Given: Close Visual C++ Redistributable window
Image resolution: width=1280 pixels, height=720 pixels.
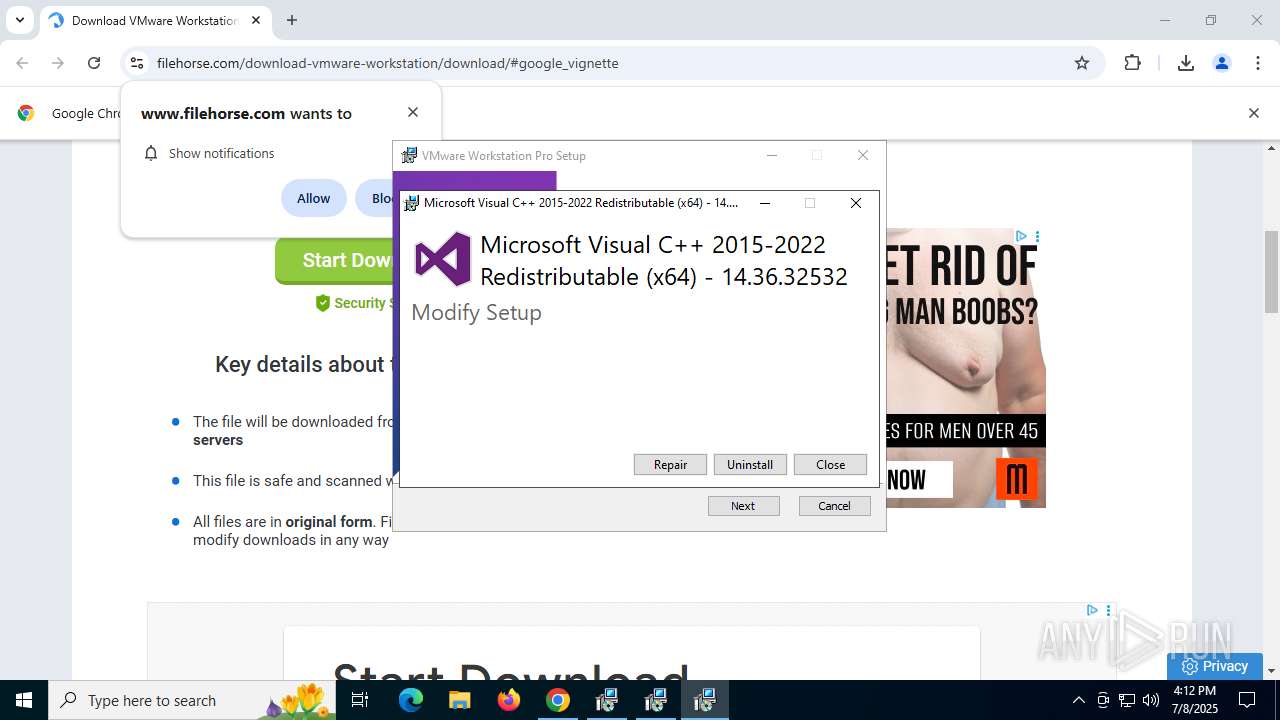Looking at the screenshot, I should [856, 203].
